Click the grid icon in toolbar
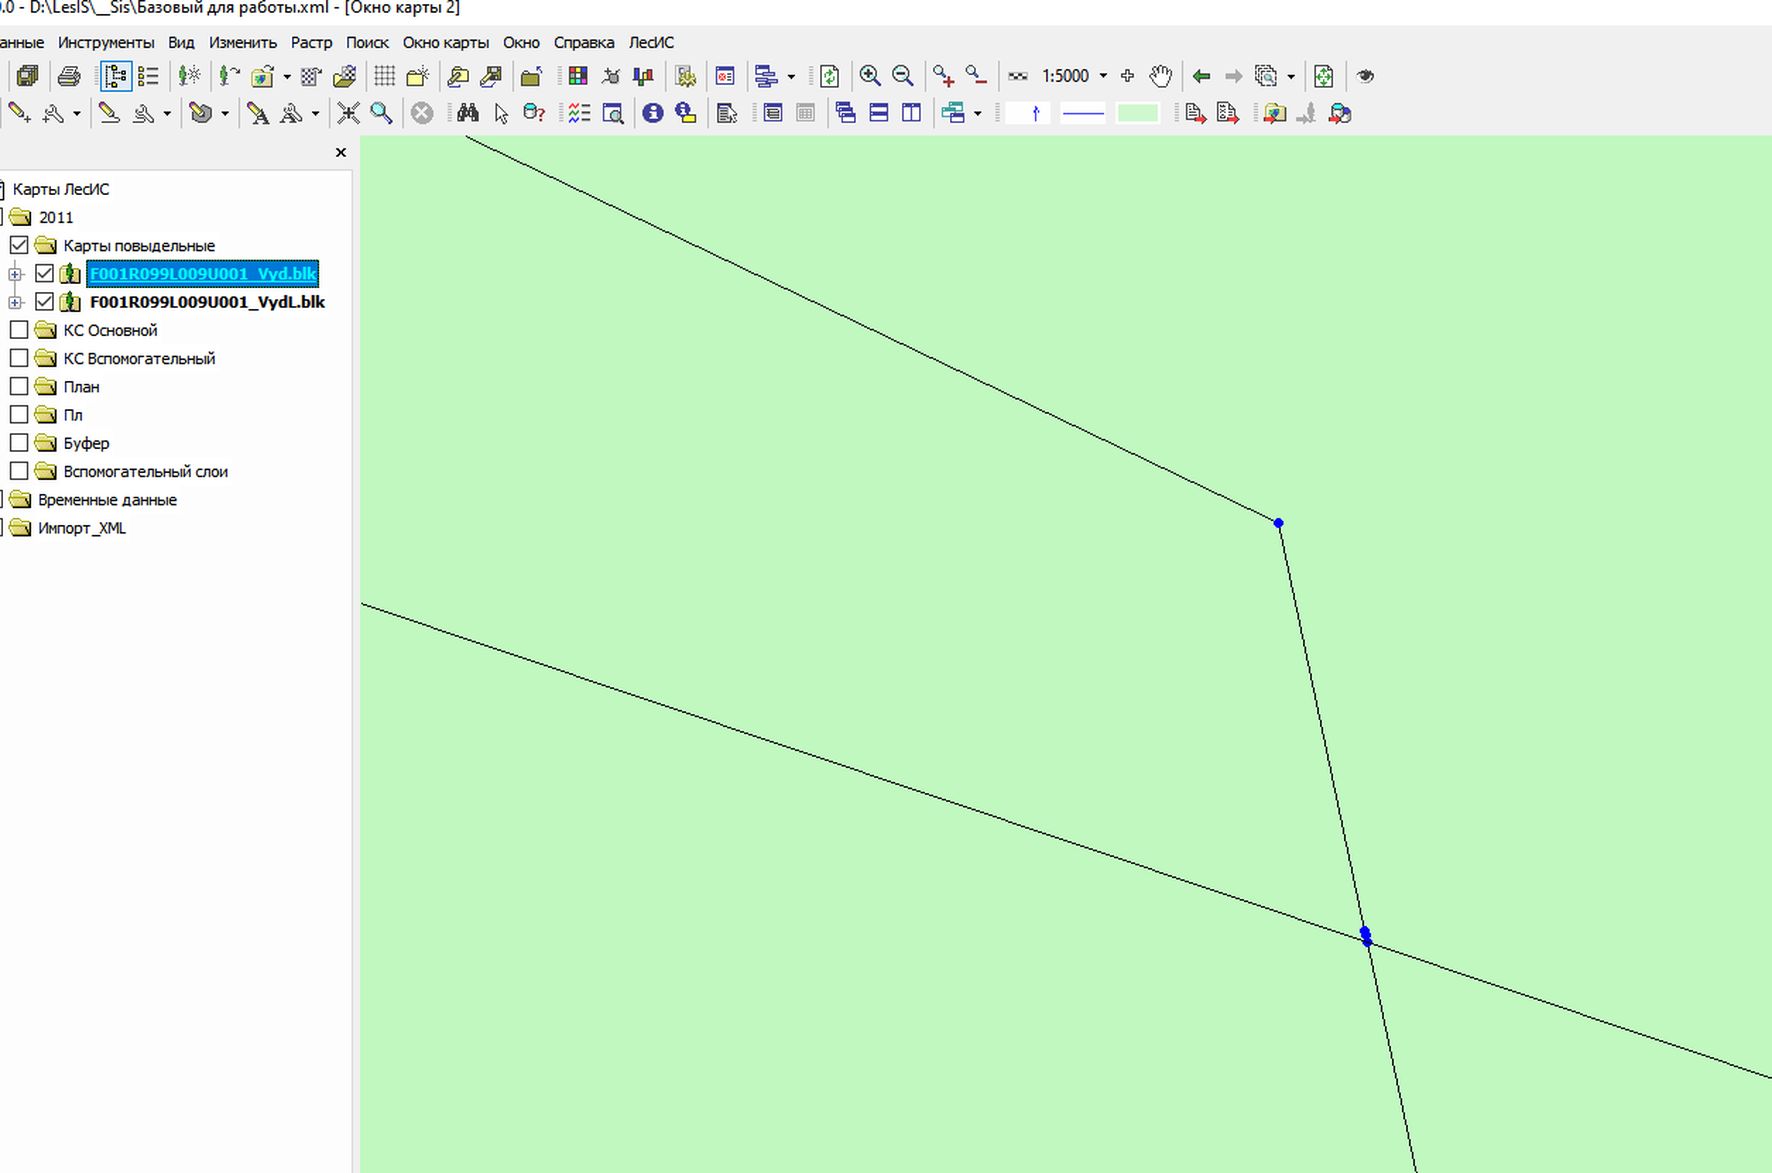1772x1173 pixels. (x=384, y=76)
